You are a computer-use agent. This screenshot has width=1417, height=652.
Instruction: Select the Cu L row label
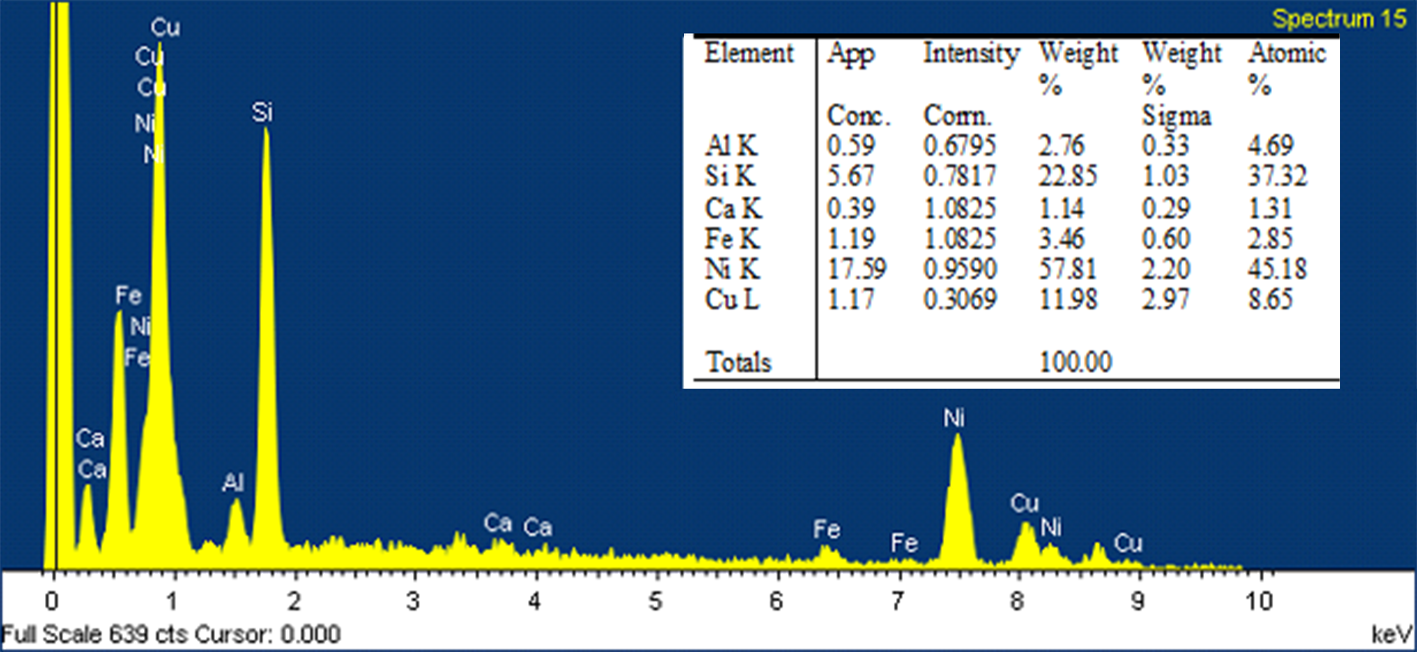click(732, 301)
